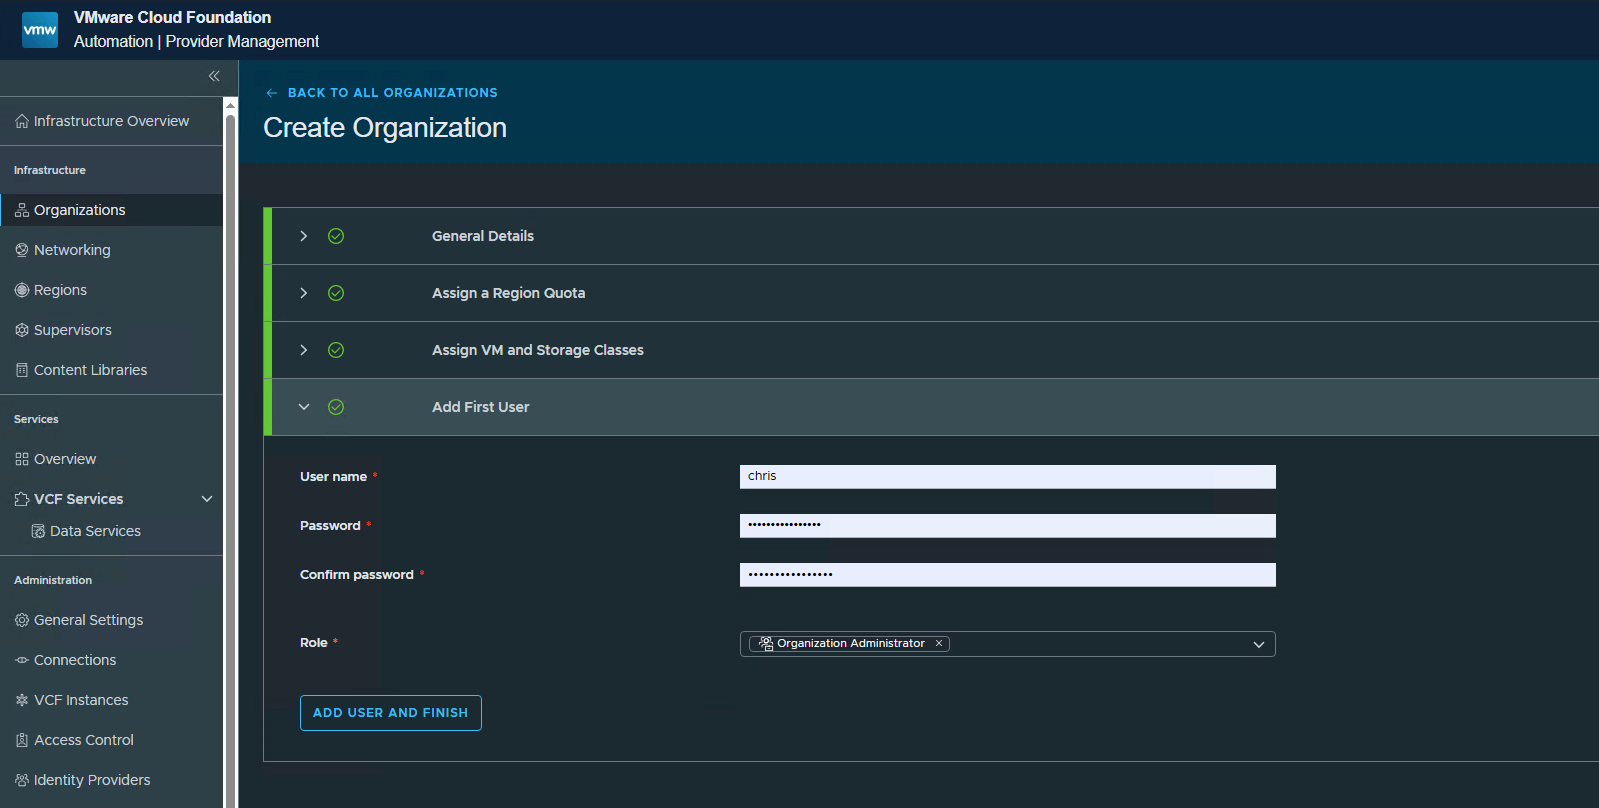The width and height of the screenshot is (1599, 808).
Task: Open Content Libraries
Action: click(111, 370)
